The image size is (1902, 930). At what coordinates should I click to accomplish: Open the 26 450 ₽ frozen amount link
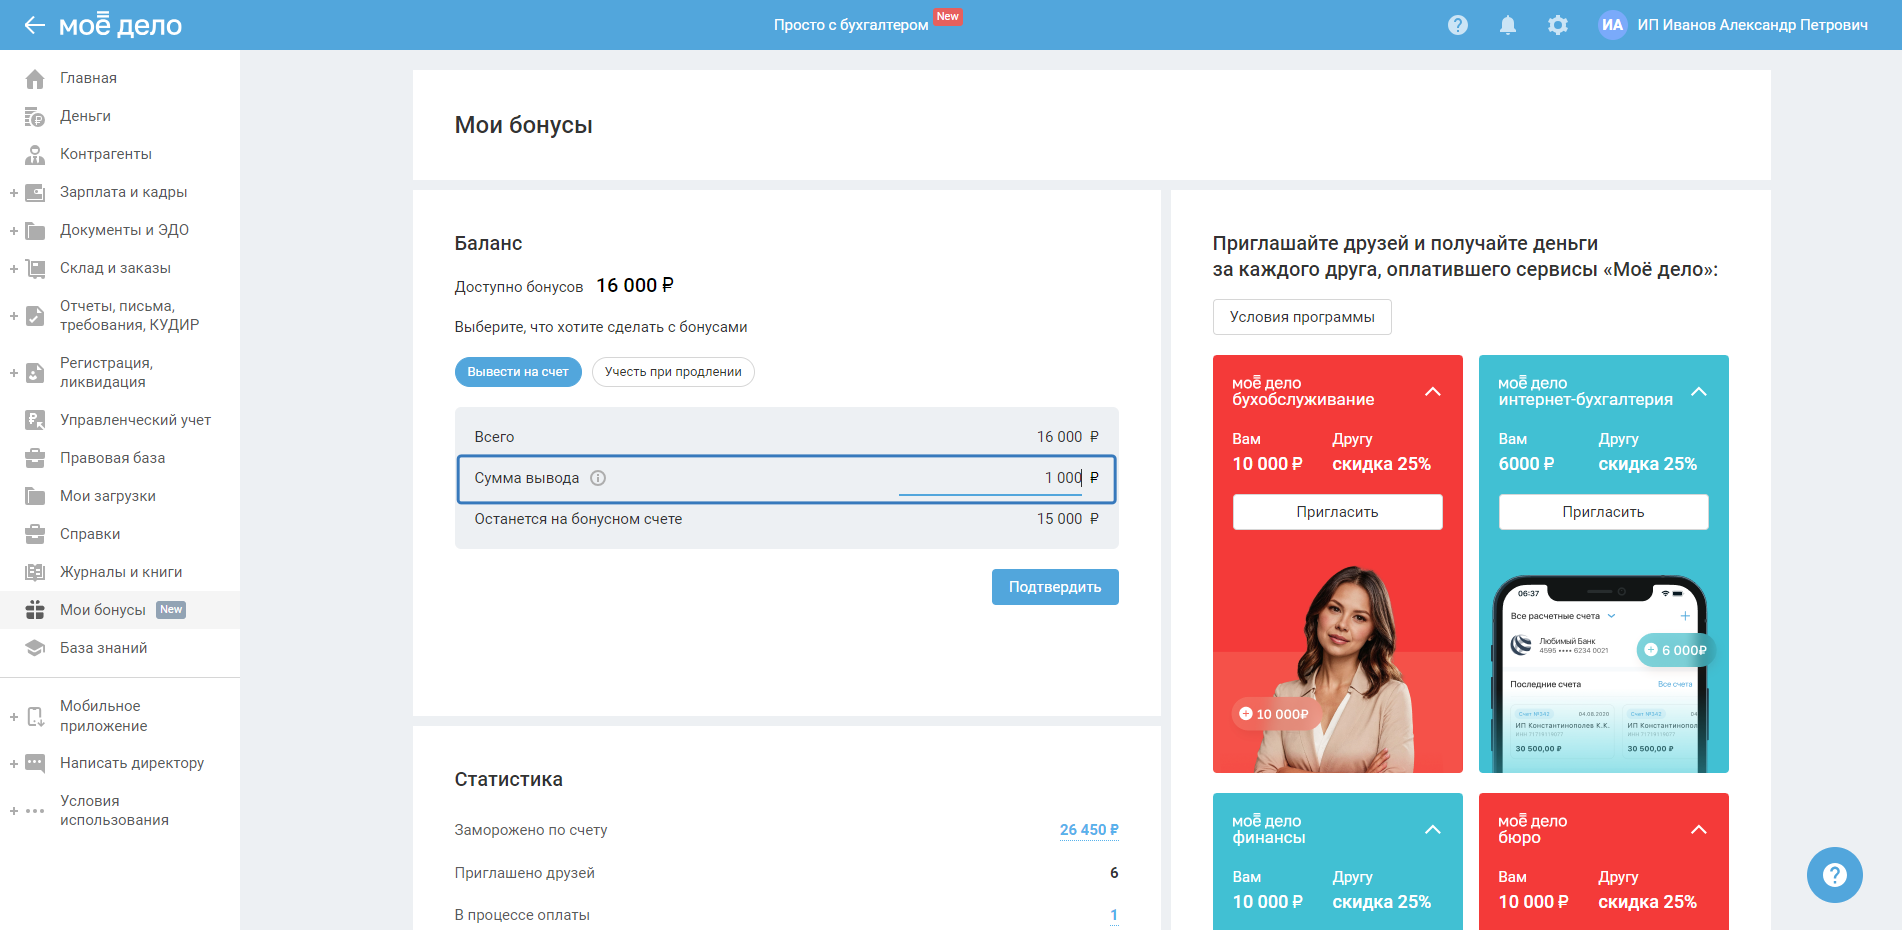(x=1089, y=830)
